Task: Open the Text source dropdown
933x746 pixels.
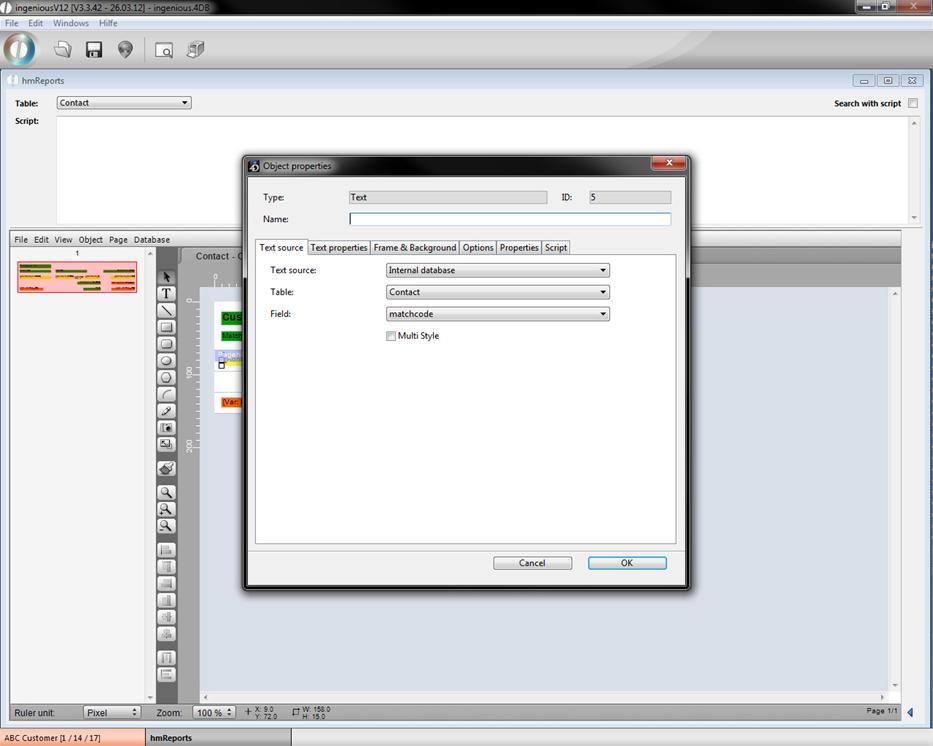Action: (497, 270)
